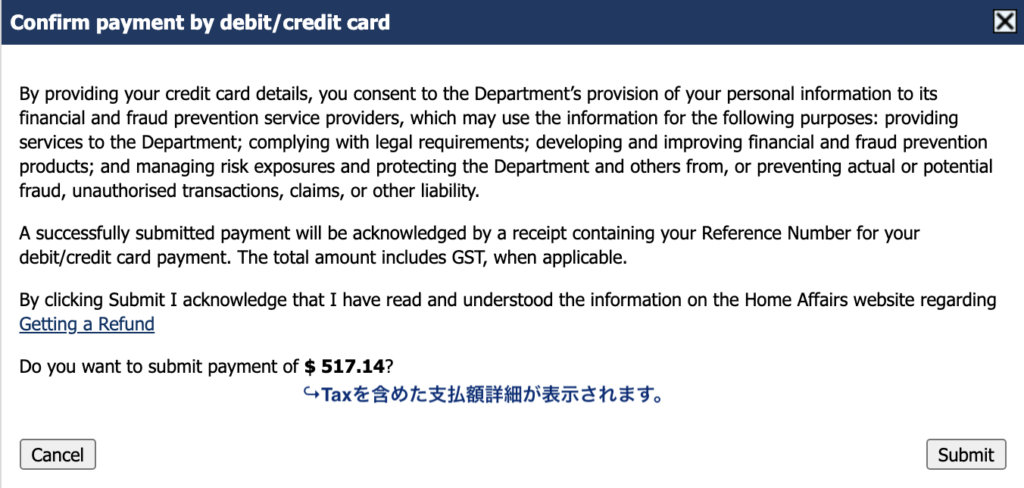Submit the payment of $517.14
The image size is (1024, 488).
click(966, 455)
